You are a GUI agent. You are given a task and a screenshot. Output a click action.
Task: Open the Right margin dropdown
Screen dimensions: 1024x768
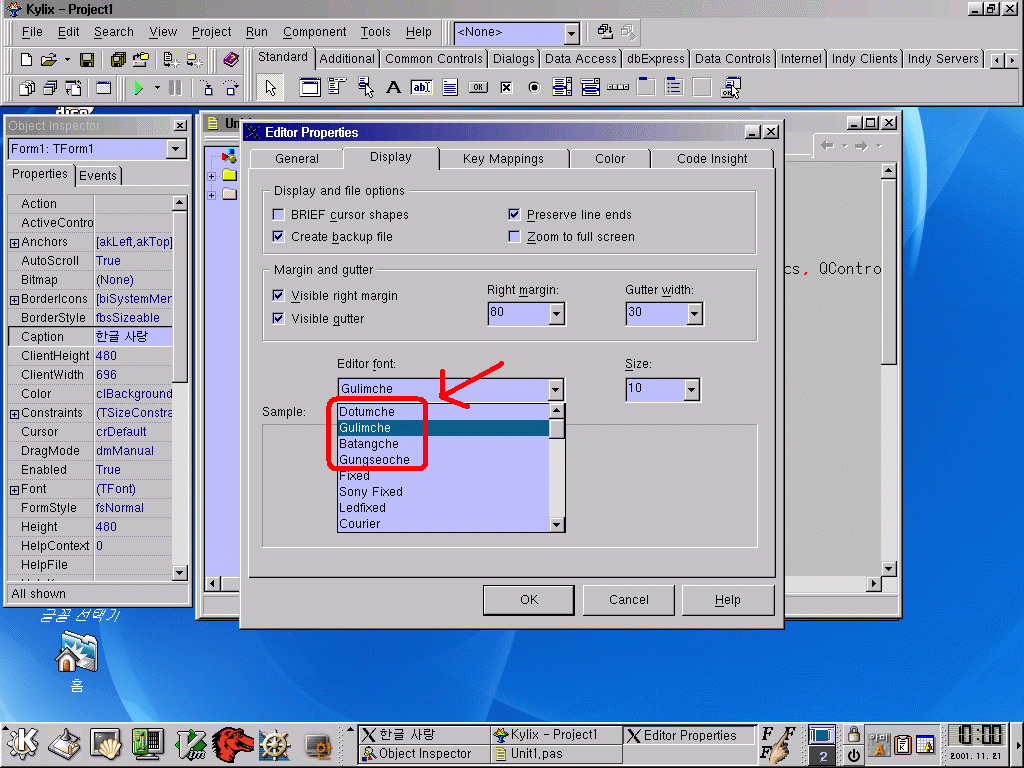click(x=556, y=314)
